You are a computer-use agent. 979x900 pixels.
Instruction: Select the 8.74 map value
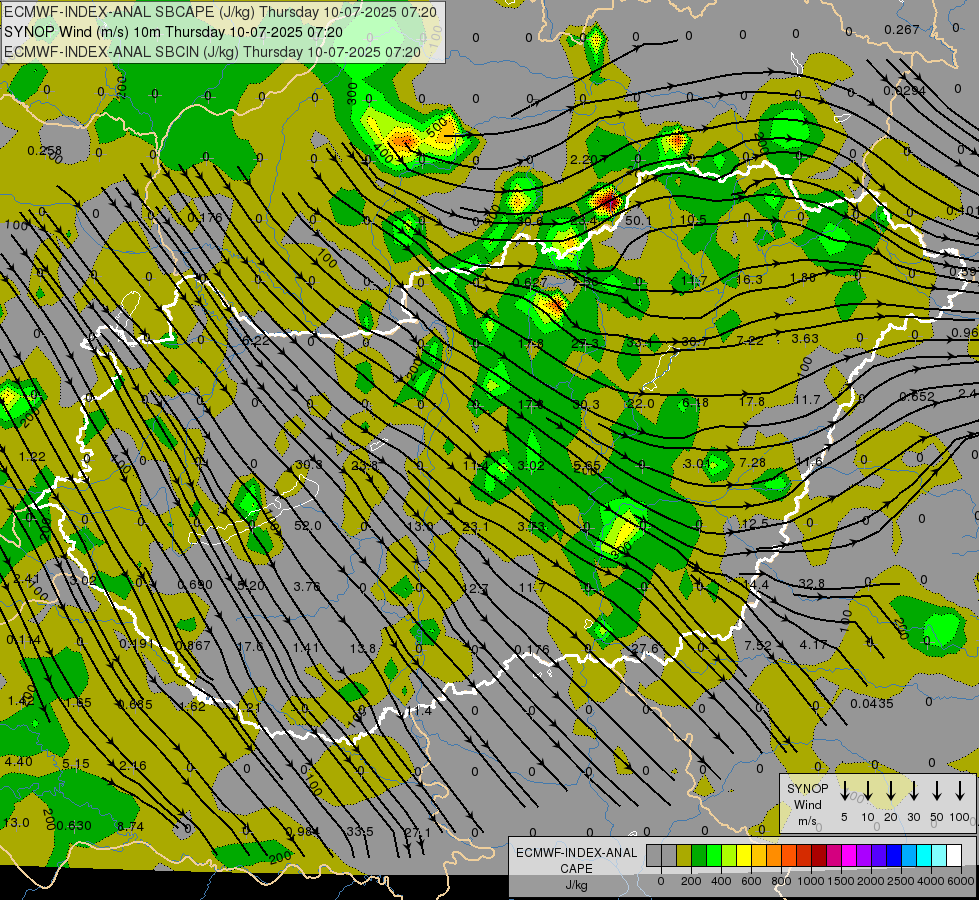(x=130, y=826)
